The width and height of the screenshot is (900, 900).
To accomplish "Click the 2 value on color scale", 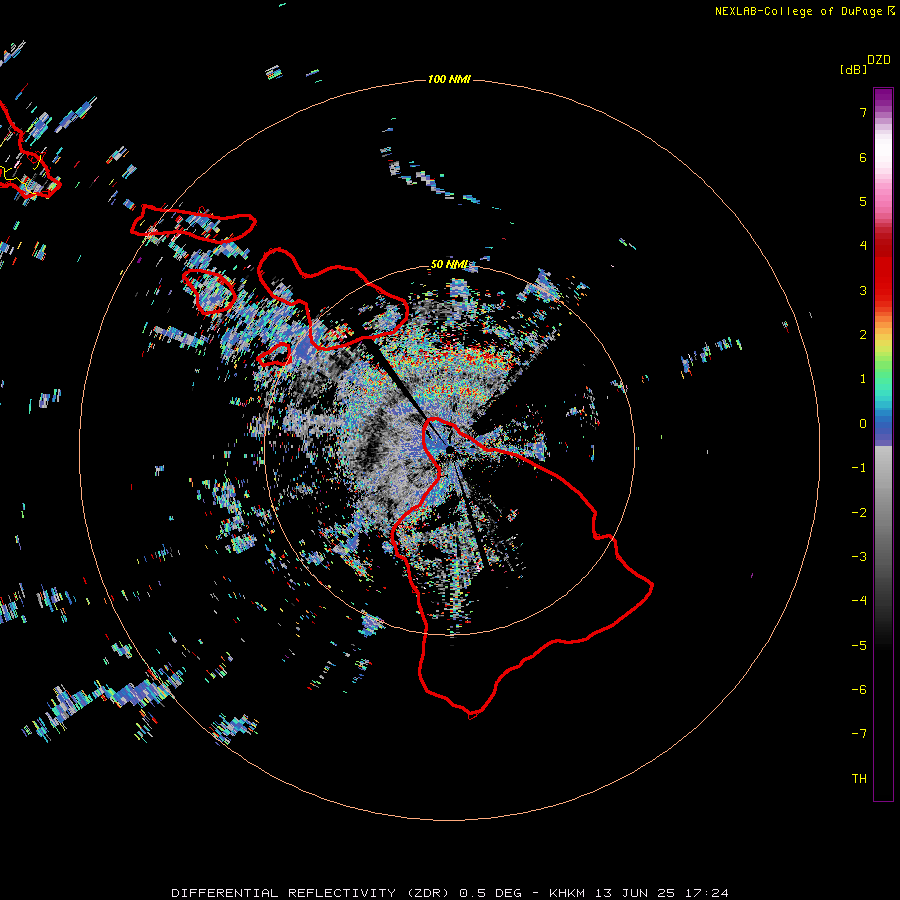I will tap(863, 335).
